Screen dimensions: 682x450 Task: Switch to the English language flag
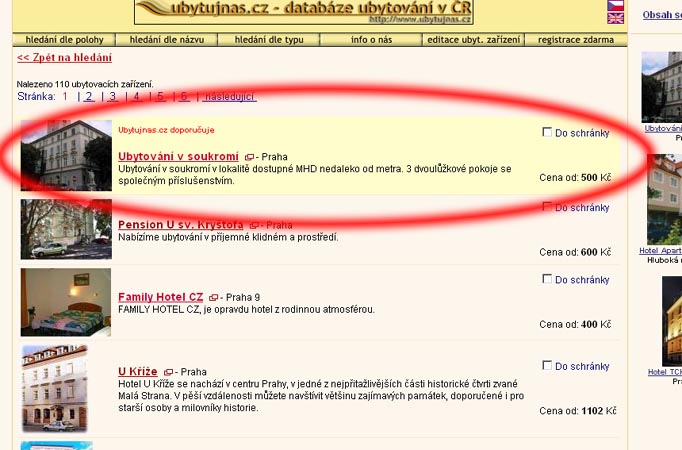(616, 18)
